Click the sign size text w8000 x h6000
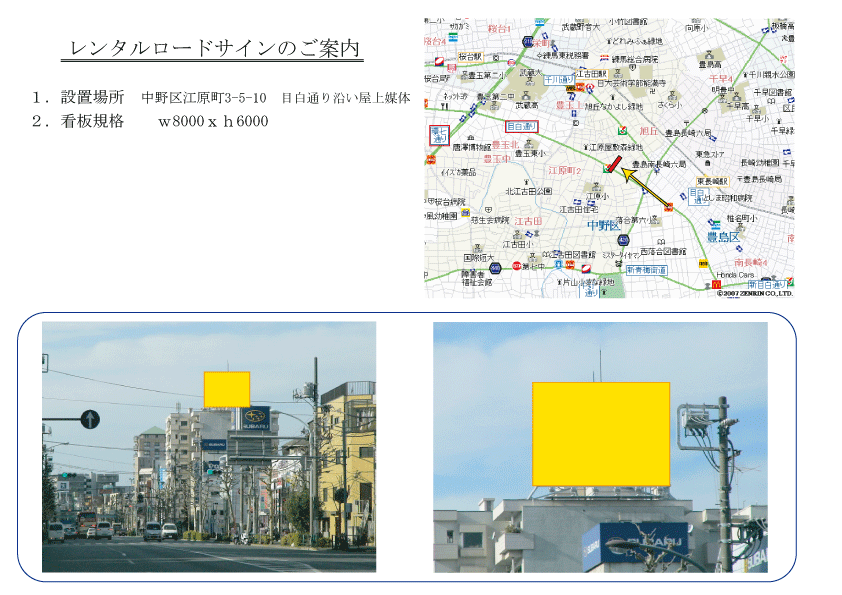Screen dimensions: 842x595 [x=213, y=121]
